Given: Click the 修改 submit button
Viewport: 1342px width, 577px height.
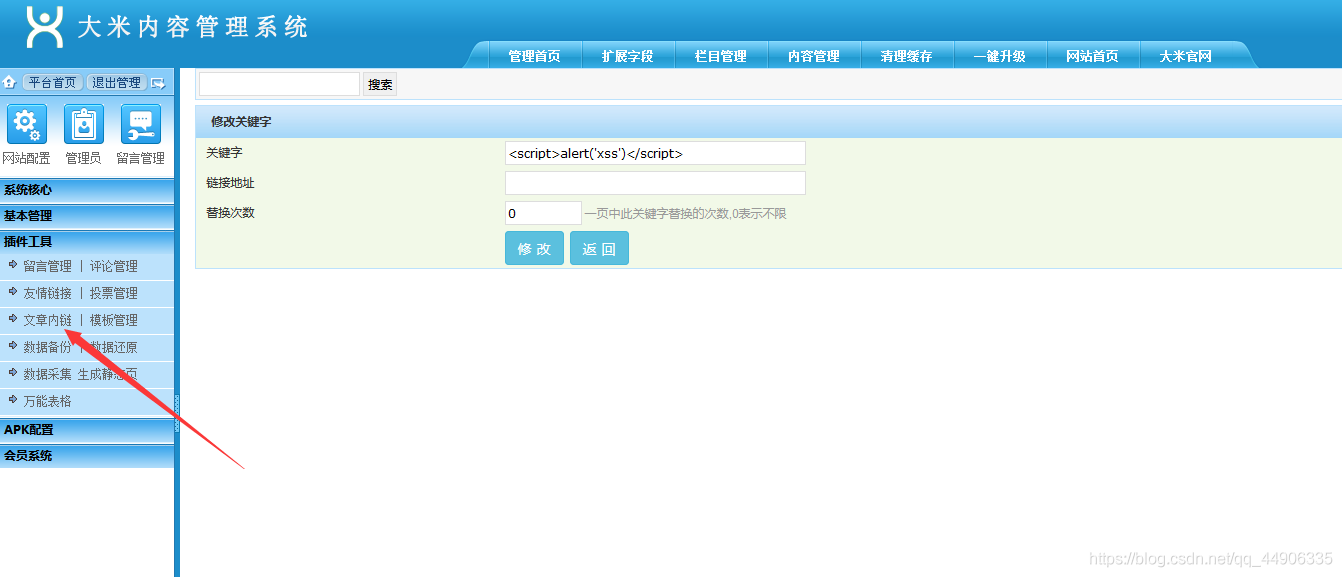Looking at the screenshot, I should pyautogui.click(x=534, y=248).
